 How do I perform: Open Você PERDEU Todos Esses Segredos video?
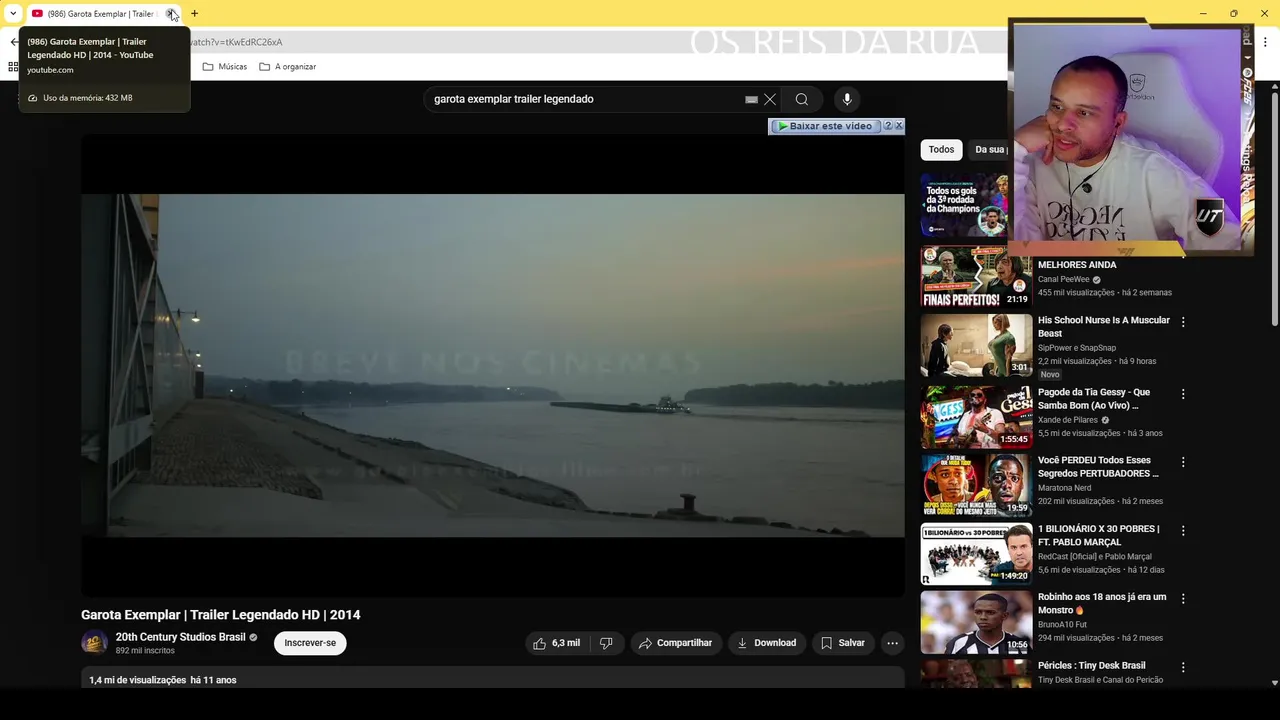tap(1098, 467)
